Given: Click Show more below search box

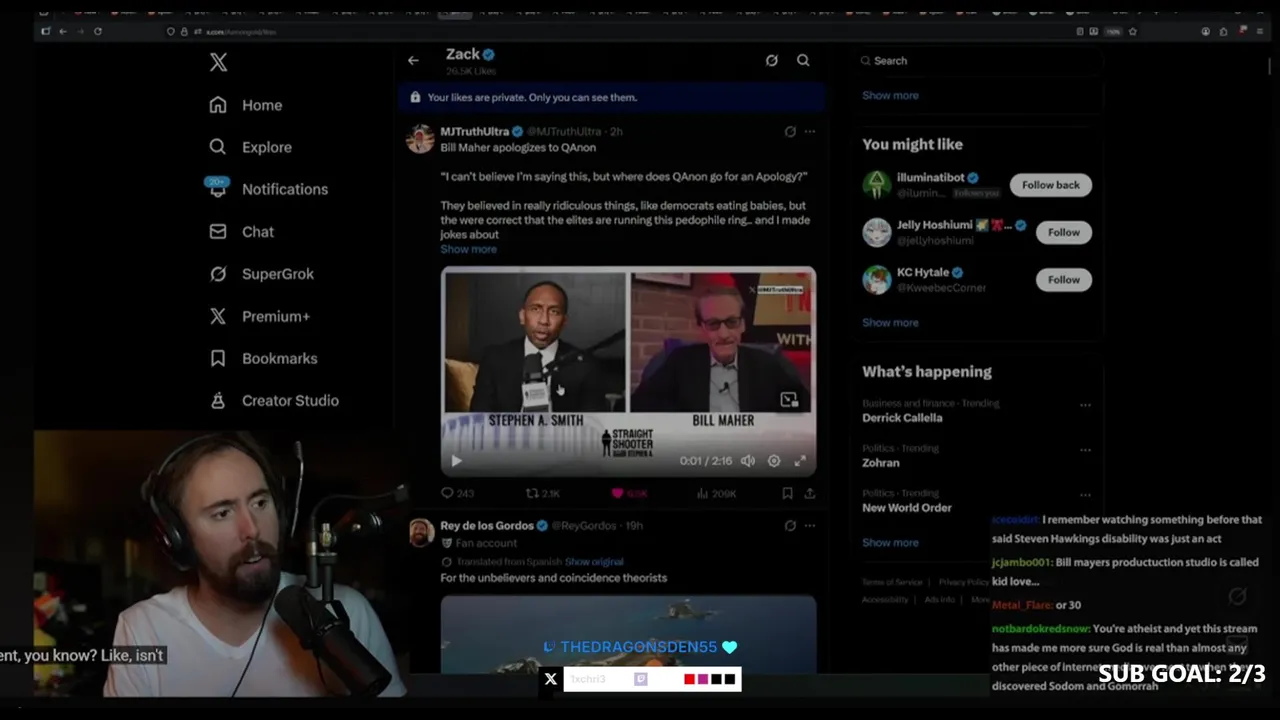Looking at the screenshot, I should (890, 96).
